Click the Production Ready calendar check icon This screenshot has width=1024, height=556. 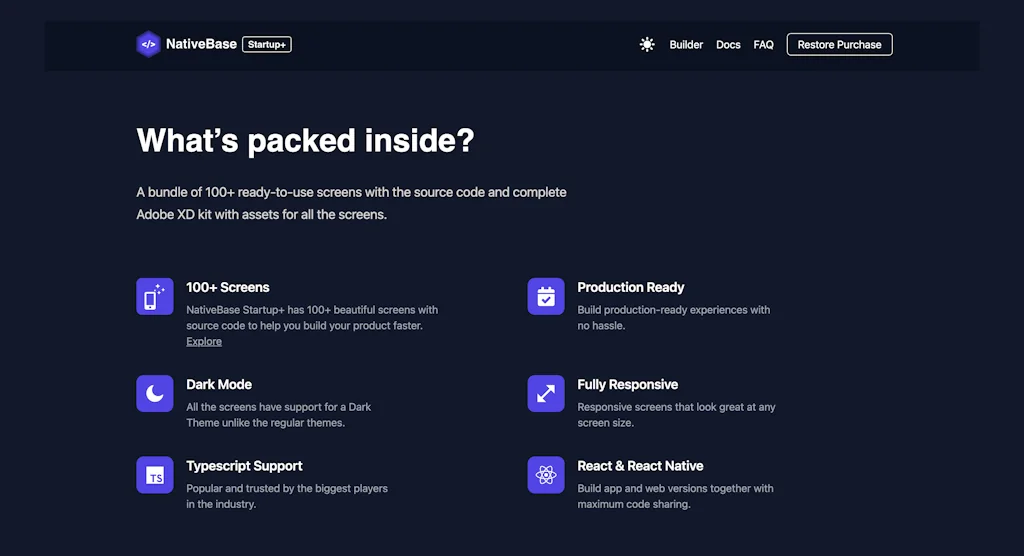point(546,297)
